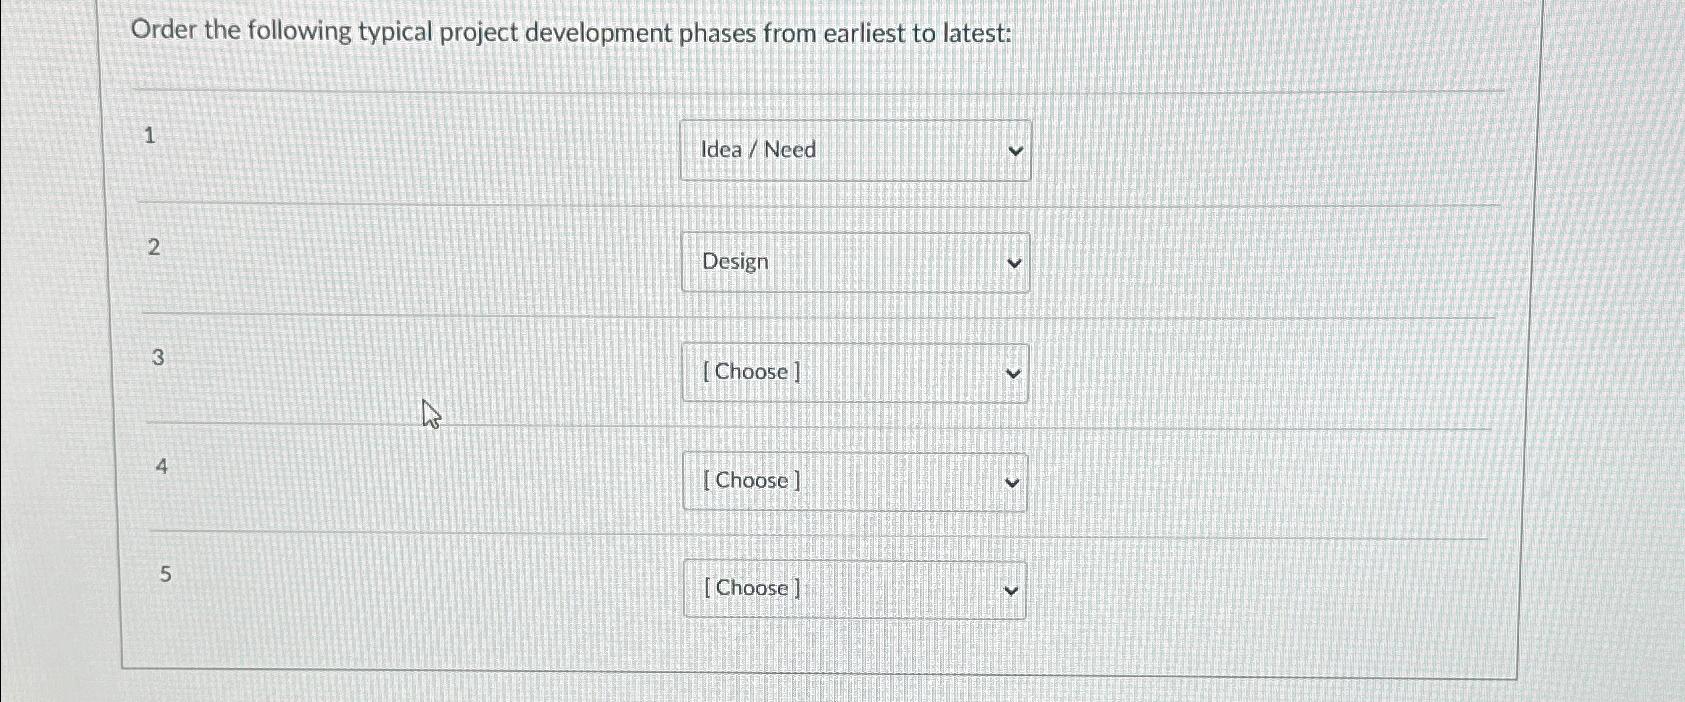
Task: Open the [ Choose ] dropdown for item 4
Action: click(855, 481)
